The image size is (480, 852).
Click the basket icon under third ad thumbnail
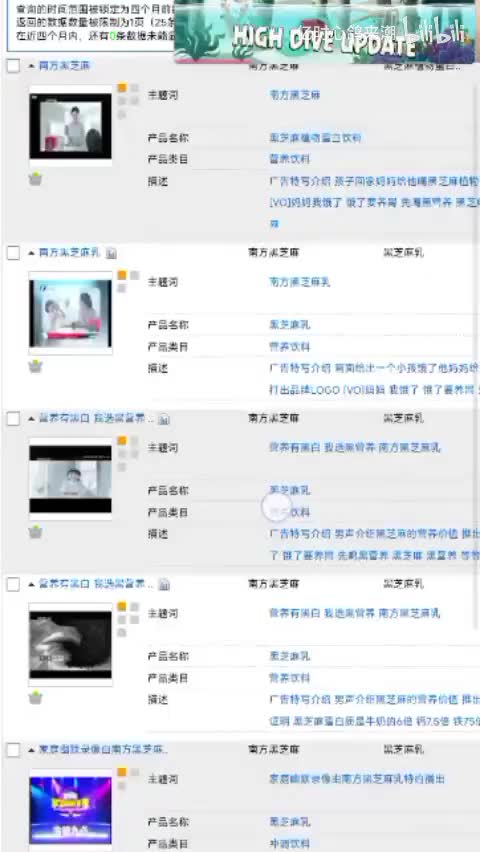[x=35, y=532]
